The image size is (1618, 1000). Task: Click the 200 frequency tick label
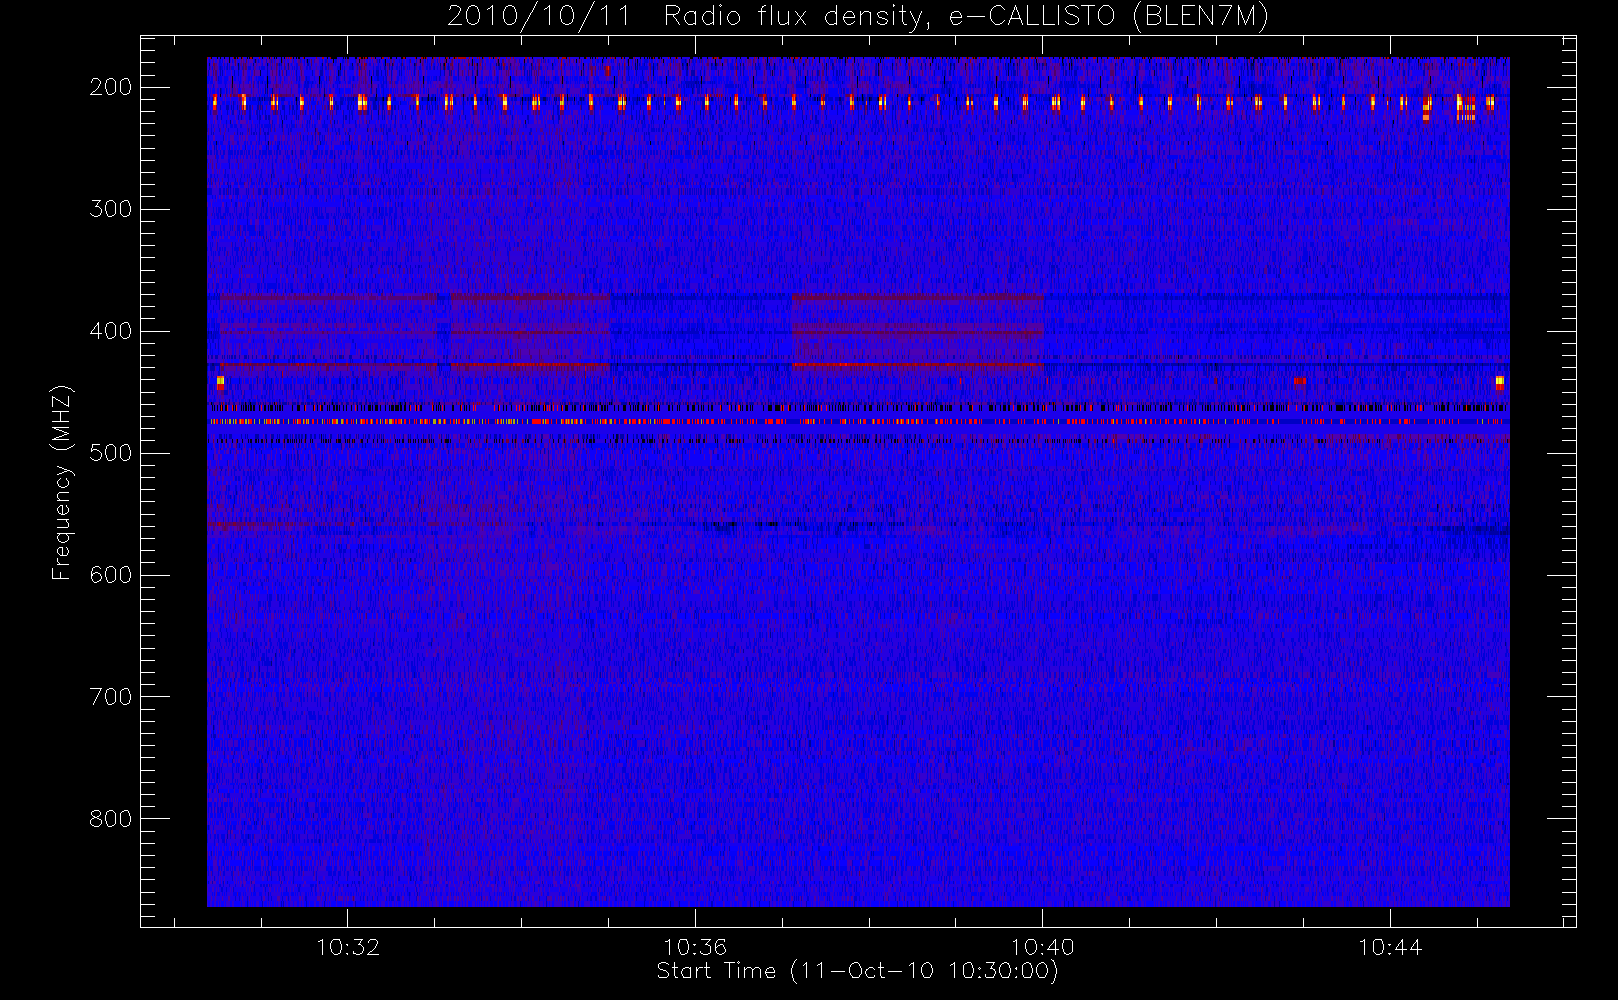pyautogui.click(x=111, y=87)
